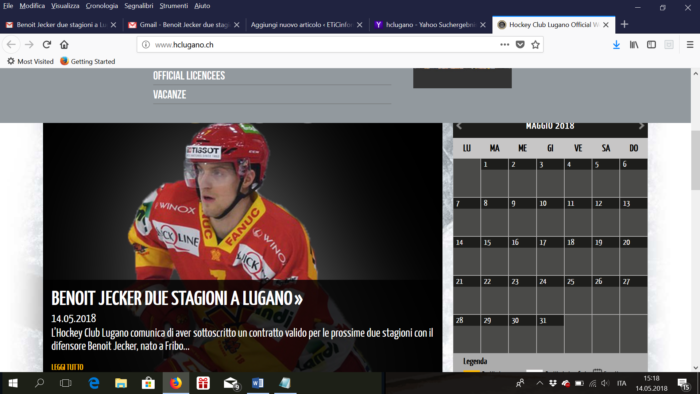Open the Firefox hamburger menu
This screenshot has width=700, height=394.
coord(690,45)
